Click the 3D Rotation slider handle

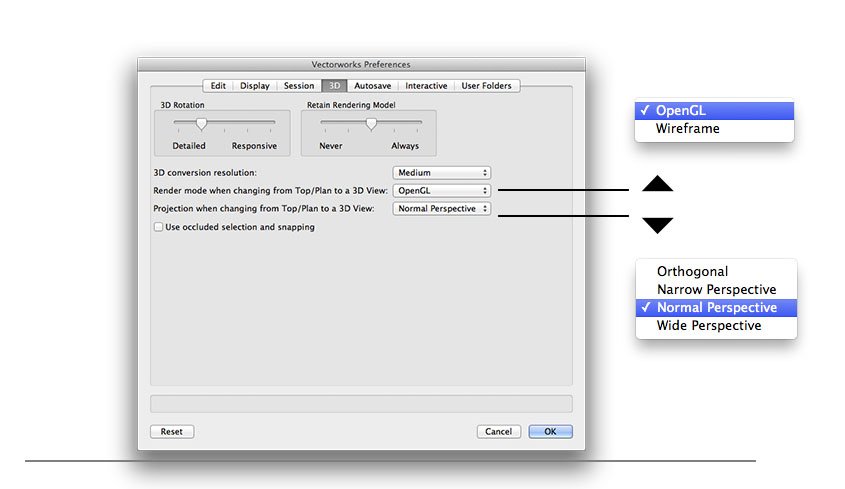[x=201, y=124]
